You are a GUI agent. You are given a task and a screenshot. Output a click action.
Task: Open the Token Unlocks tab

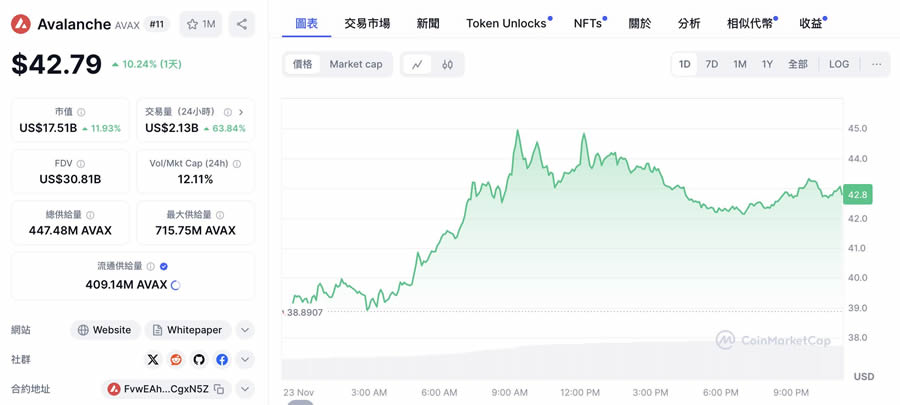[507, 23]
